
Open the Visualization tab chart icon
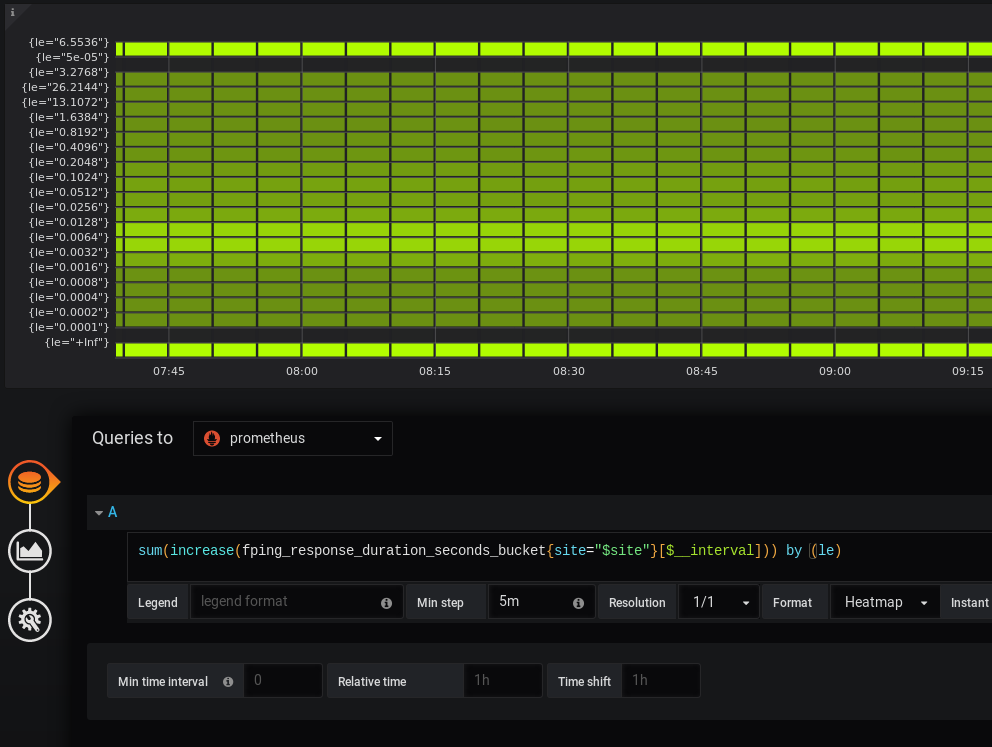(30, 551)
